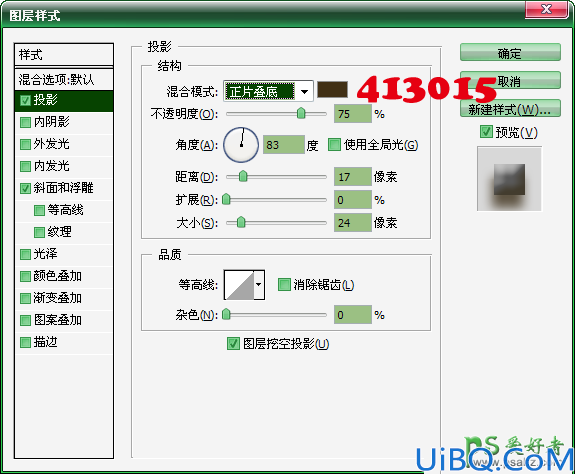Uncheck the 斜面和浮雕 checkbox
The height and width of the screenshot is (474, 575).
(x=25, y=188)
